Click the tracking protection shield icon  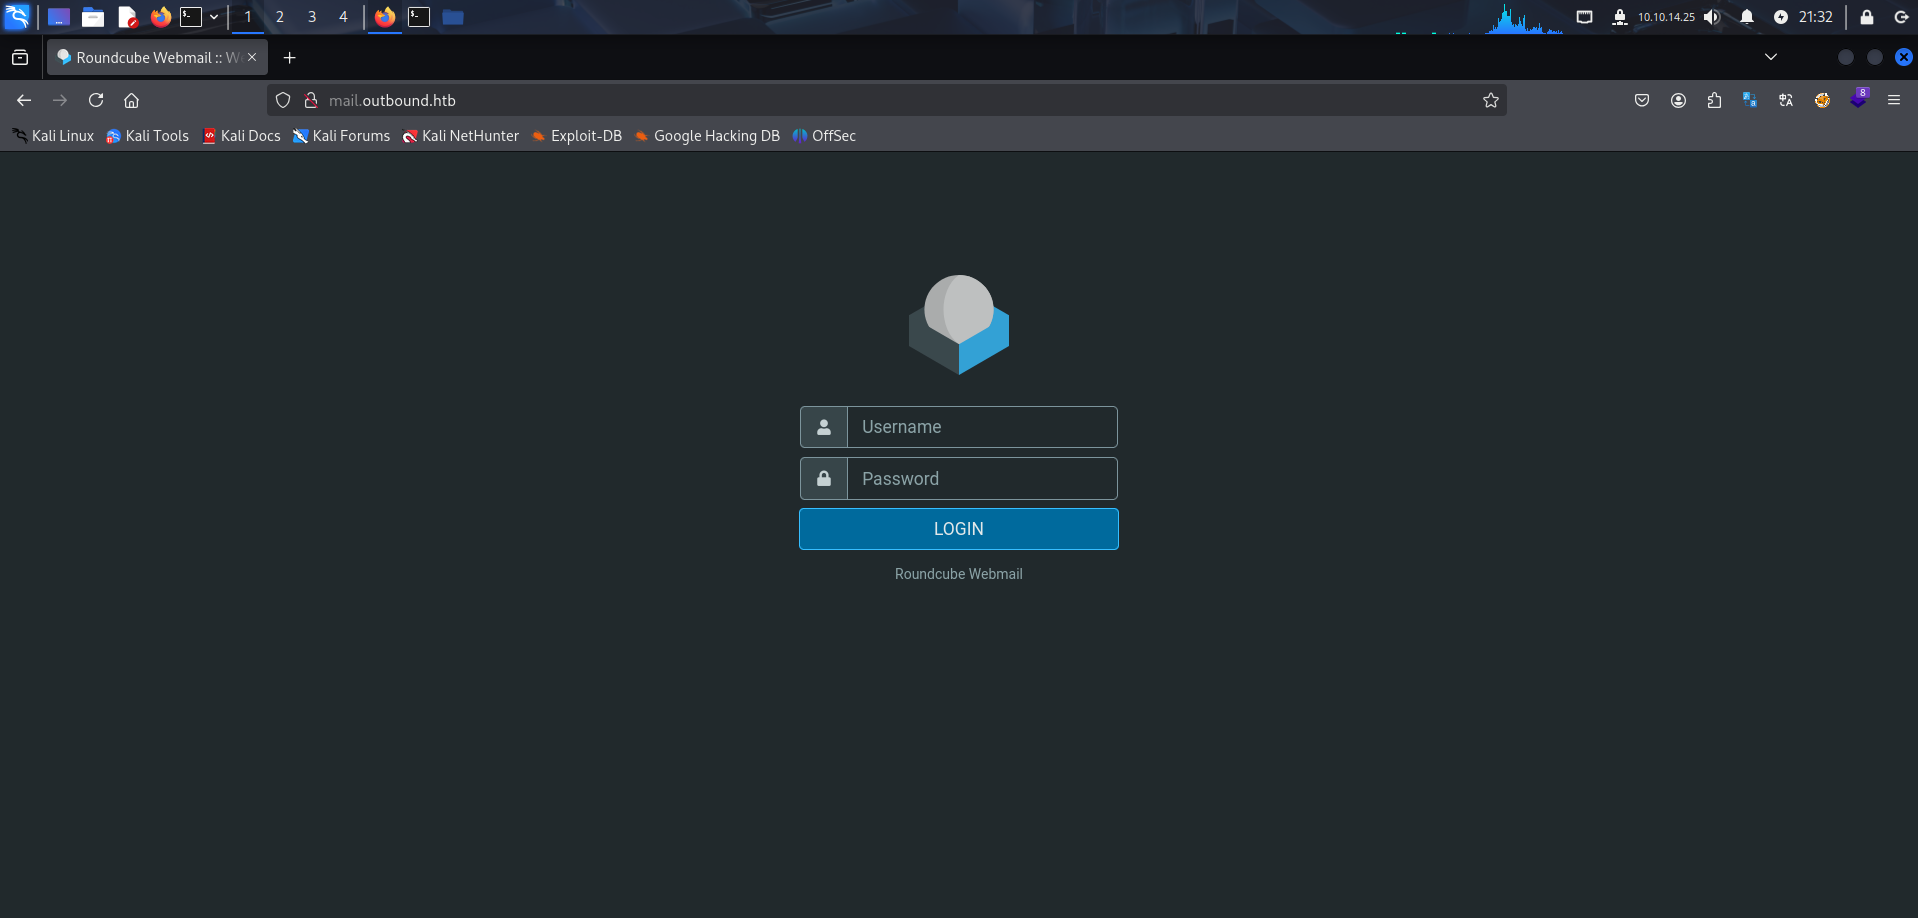click(x=283, y=100)
